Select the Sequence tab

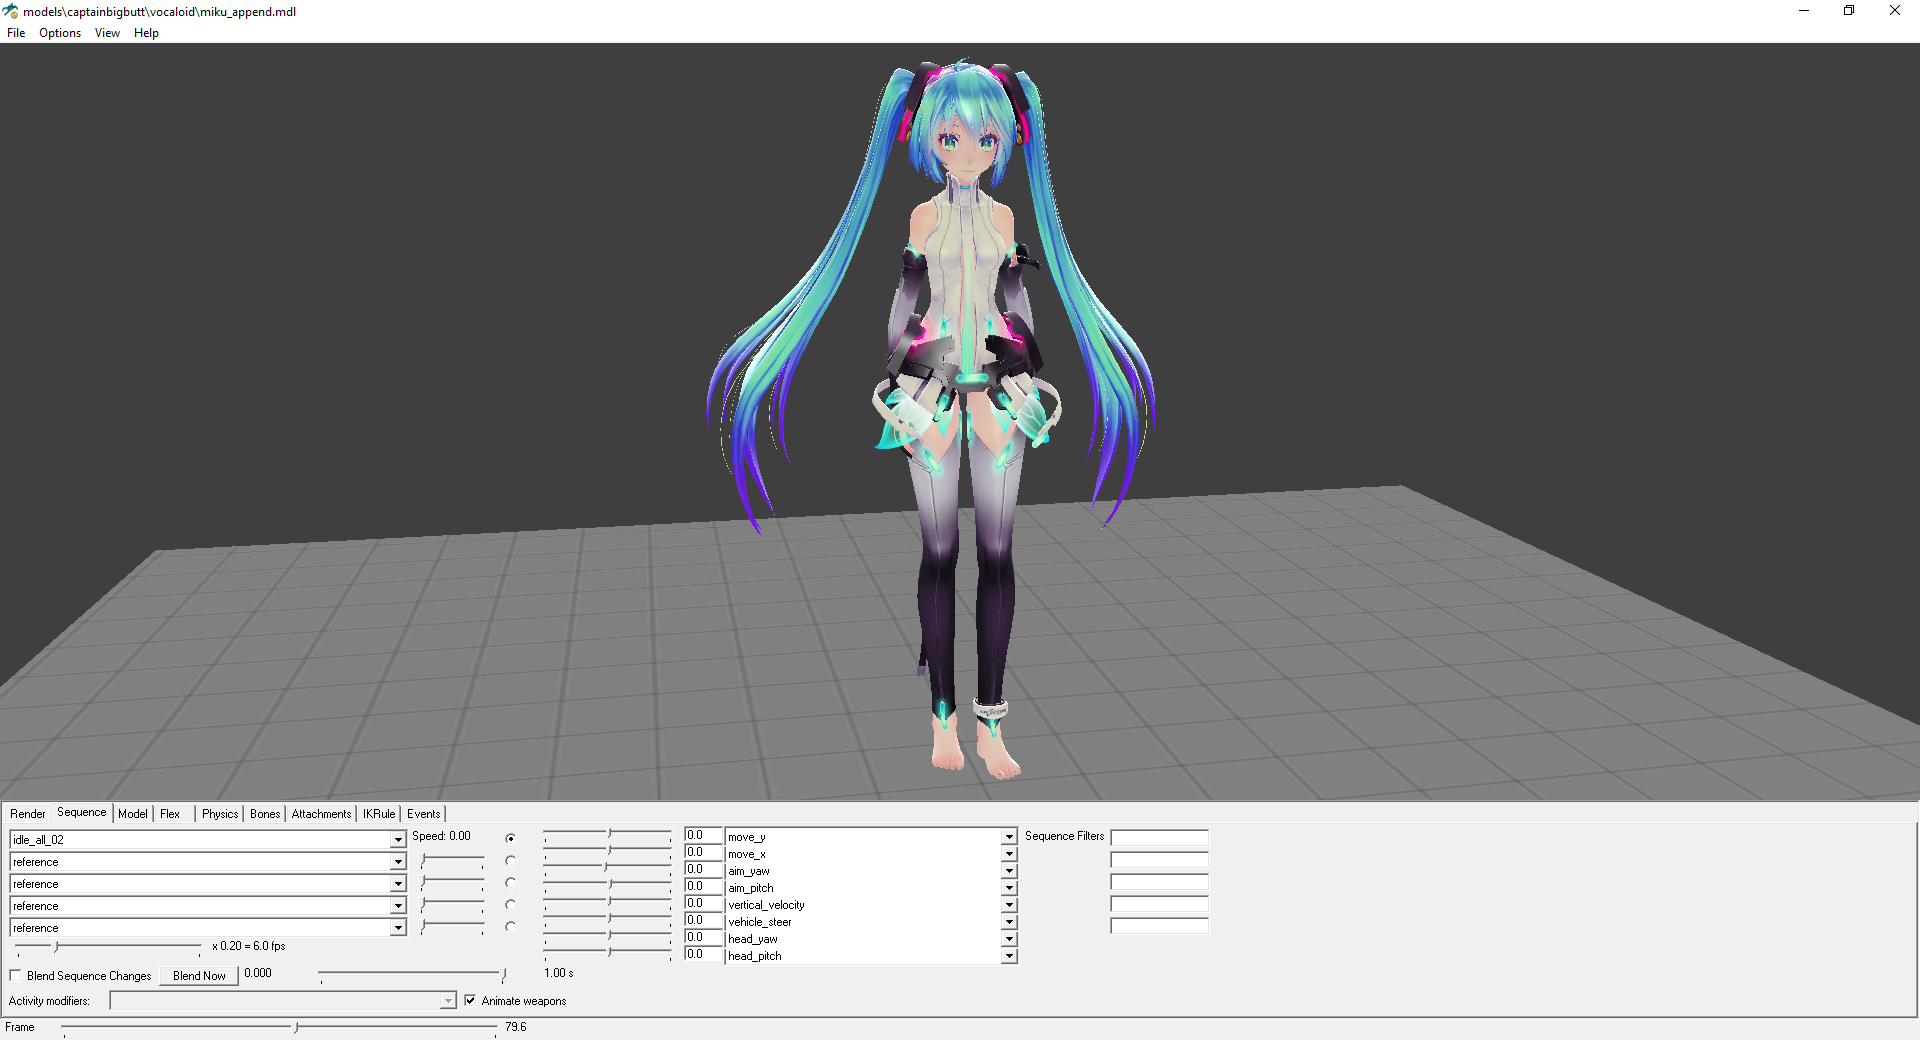click(81, 813)
